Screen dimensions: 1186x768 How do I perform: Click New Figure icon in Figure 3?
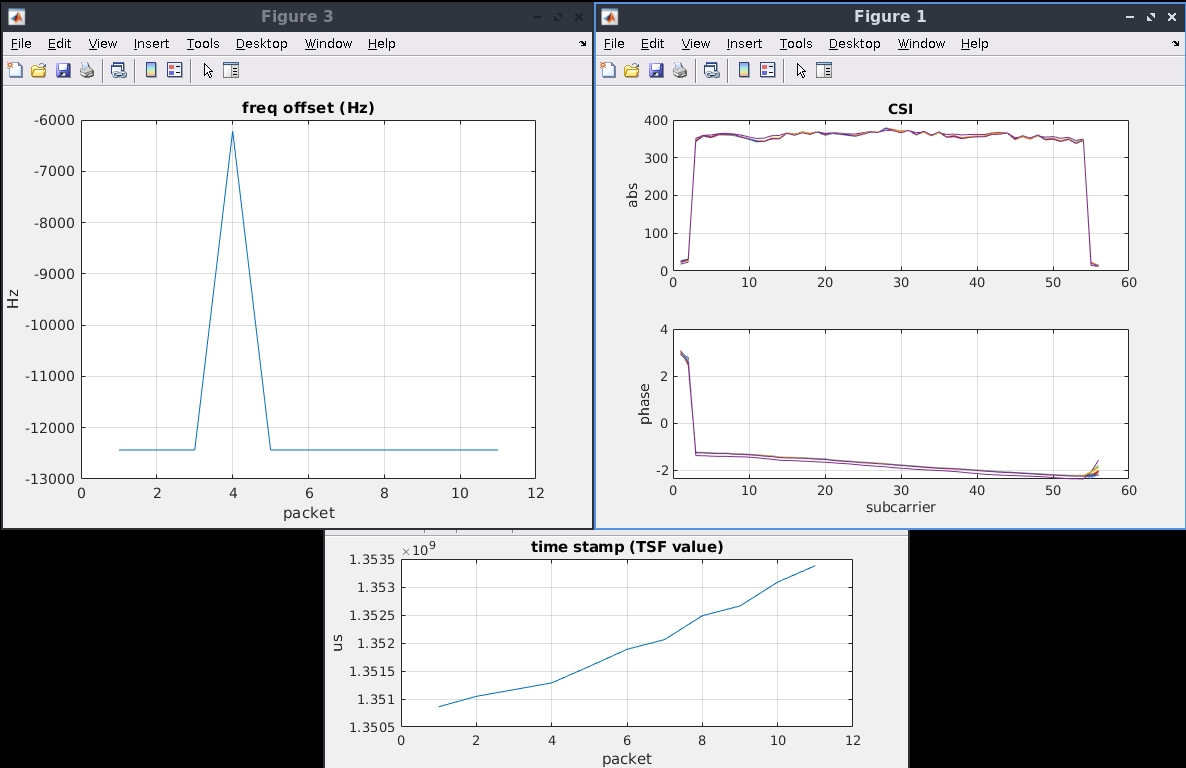point(15,70)
